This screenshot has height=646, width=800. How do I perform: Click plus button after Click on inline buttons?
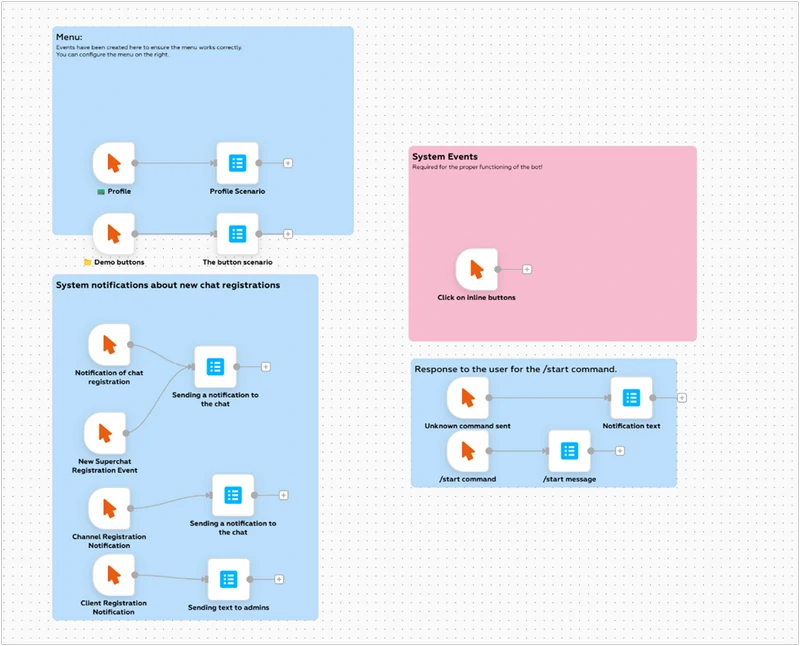tap(527, 269)
